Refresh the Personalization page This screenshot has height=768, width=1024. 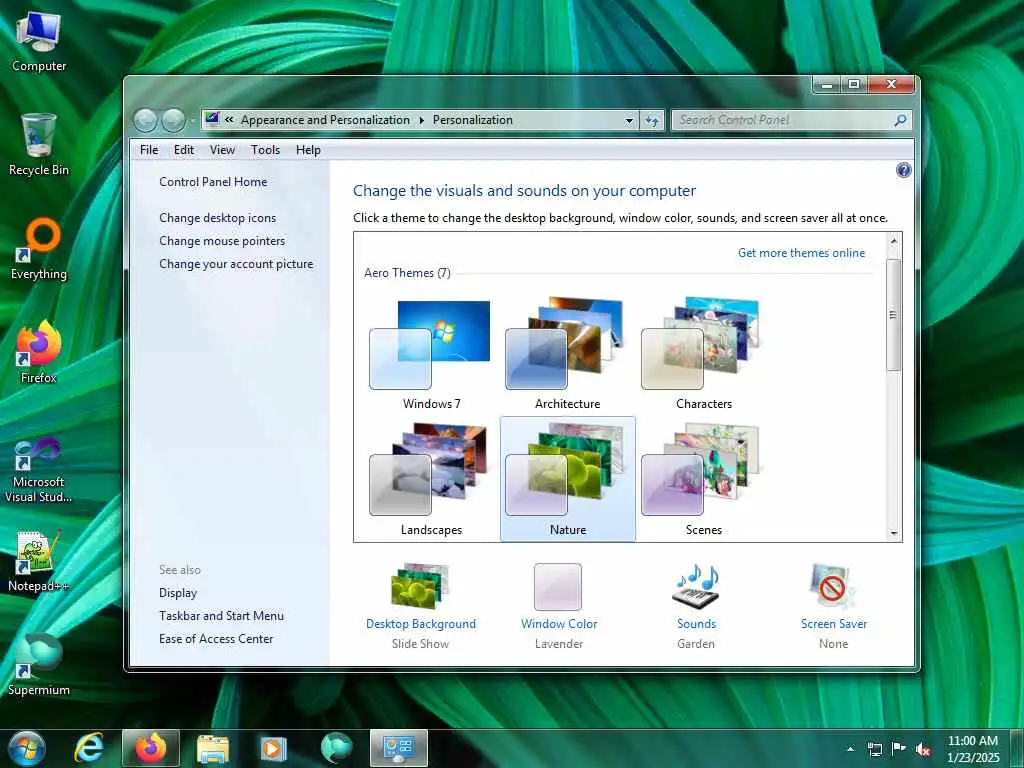[652, 120]
